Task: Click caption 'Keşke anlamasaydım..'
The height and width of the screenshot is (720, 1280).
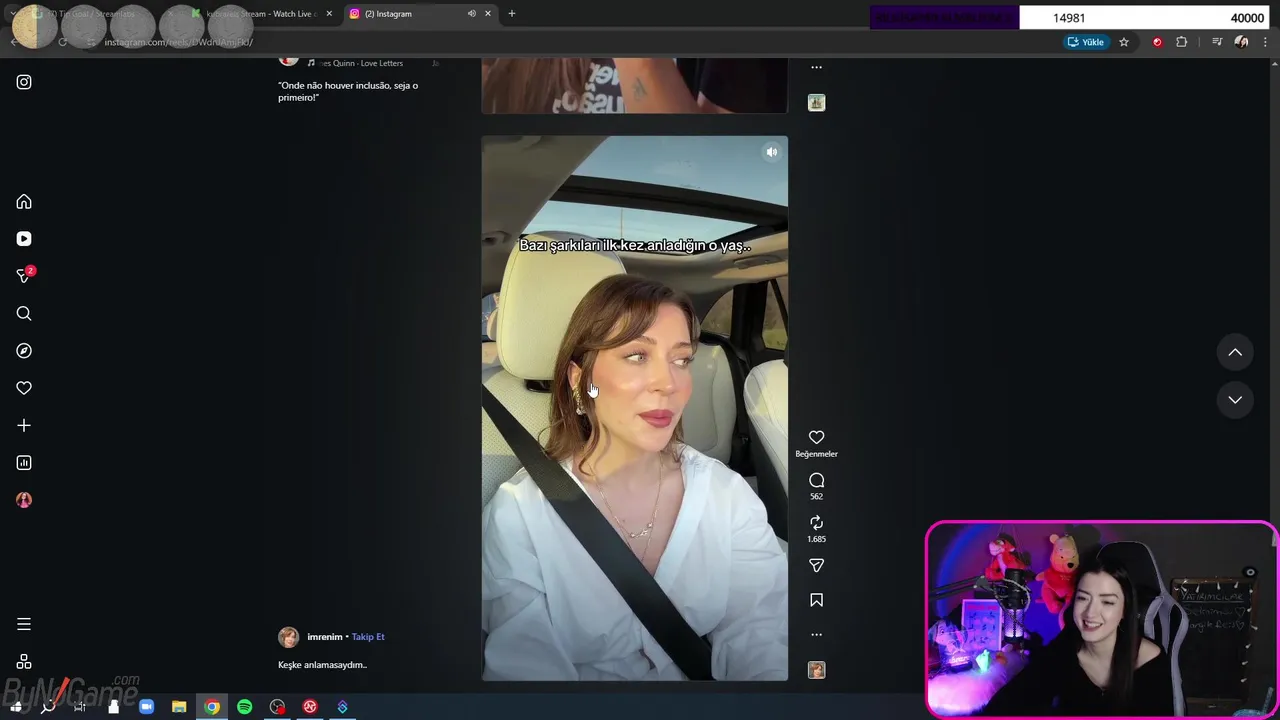Action: tap(322, 665)
